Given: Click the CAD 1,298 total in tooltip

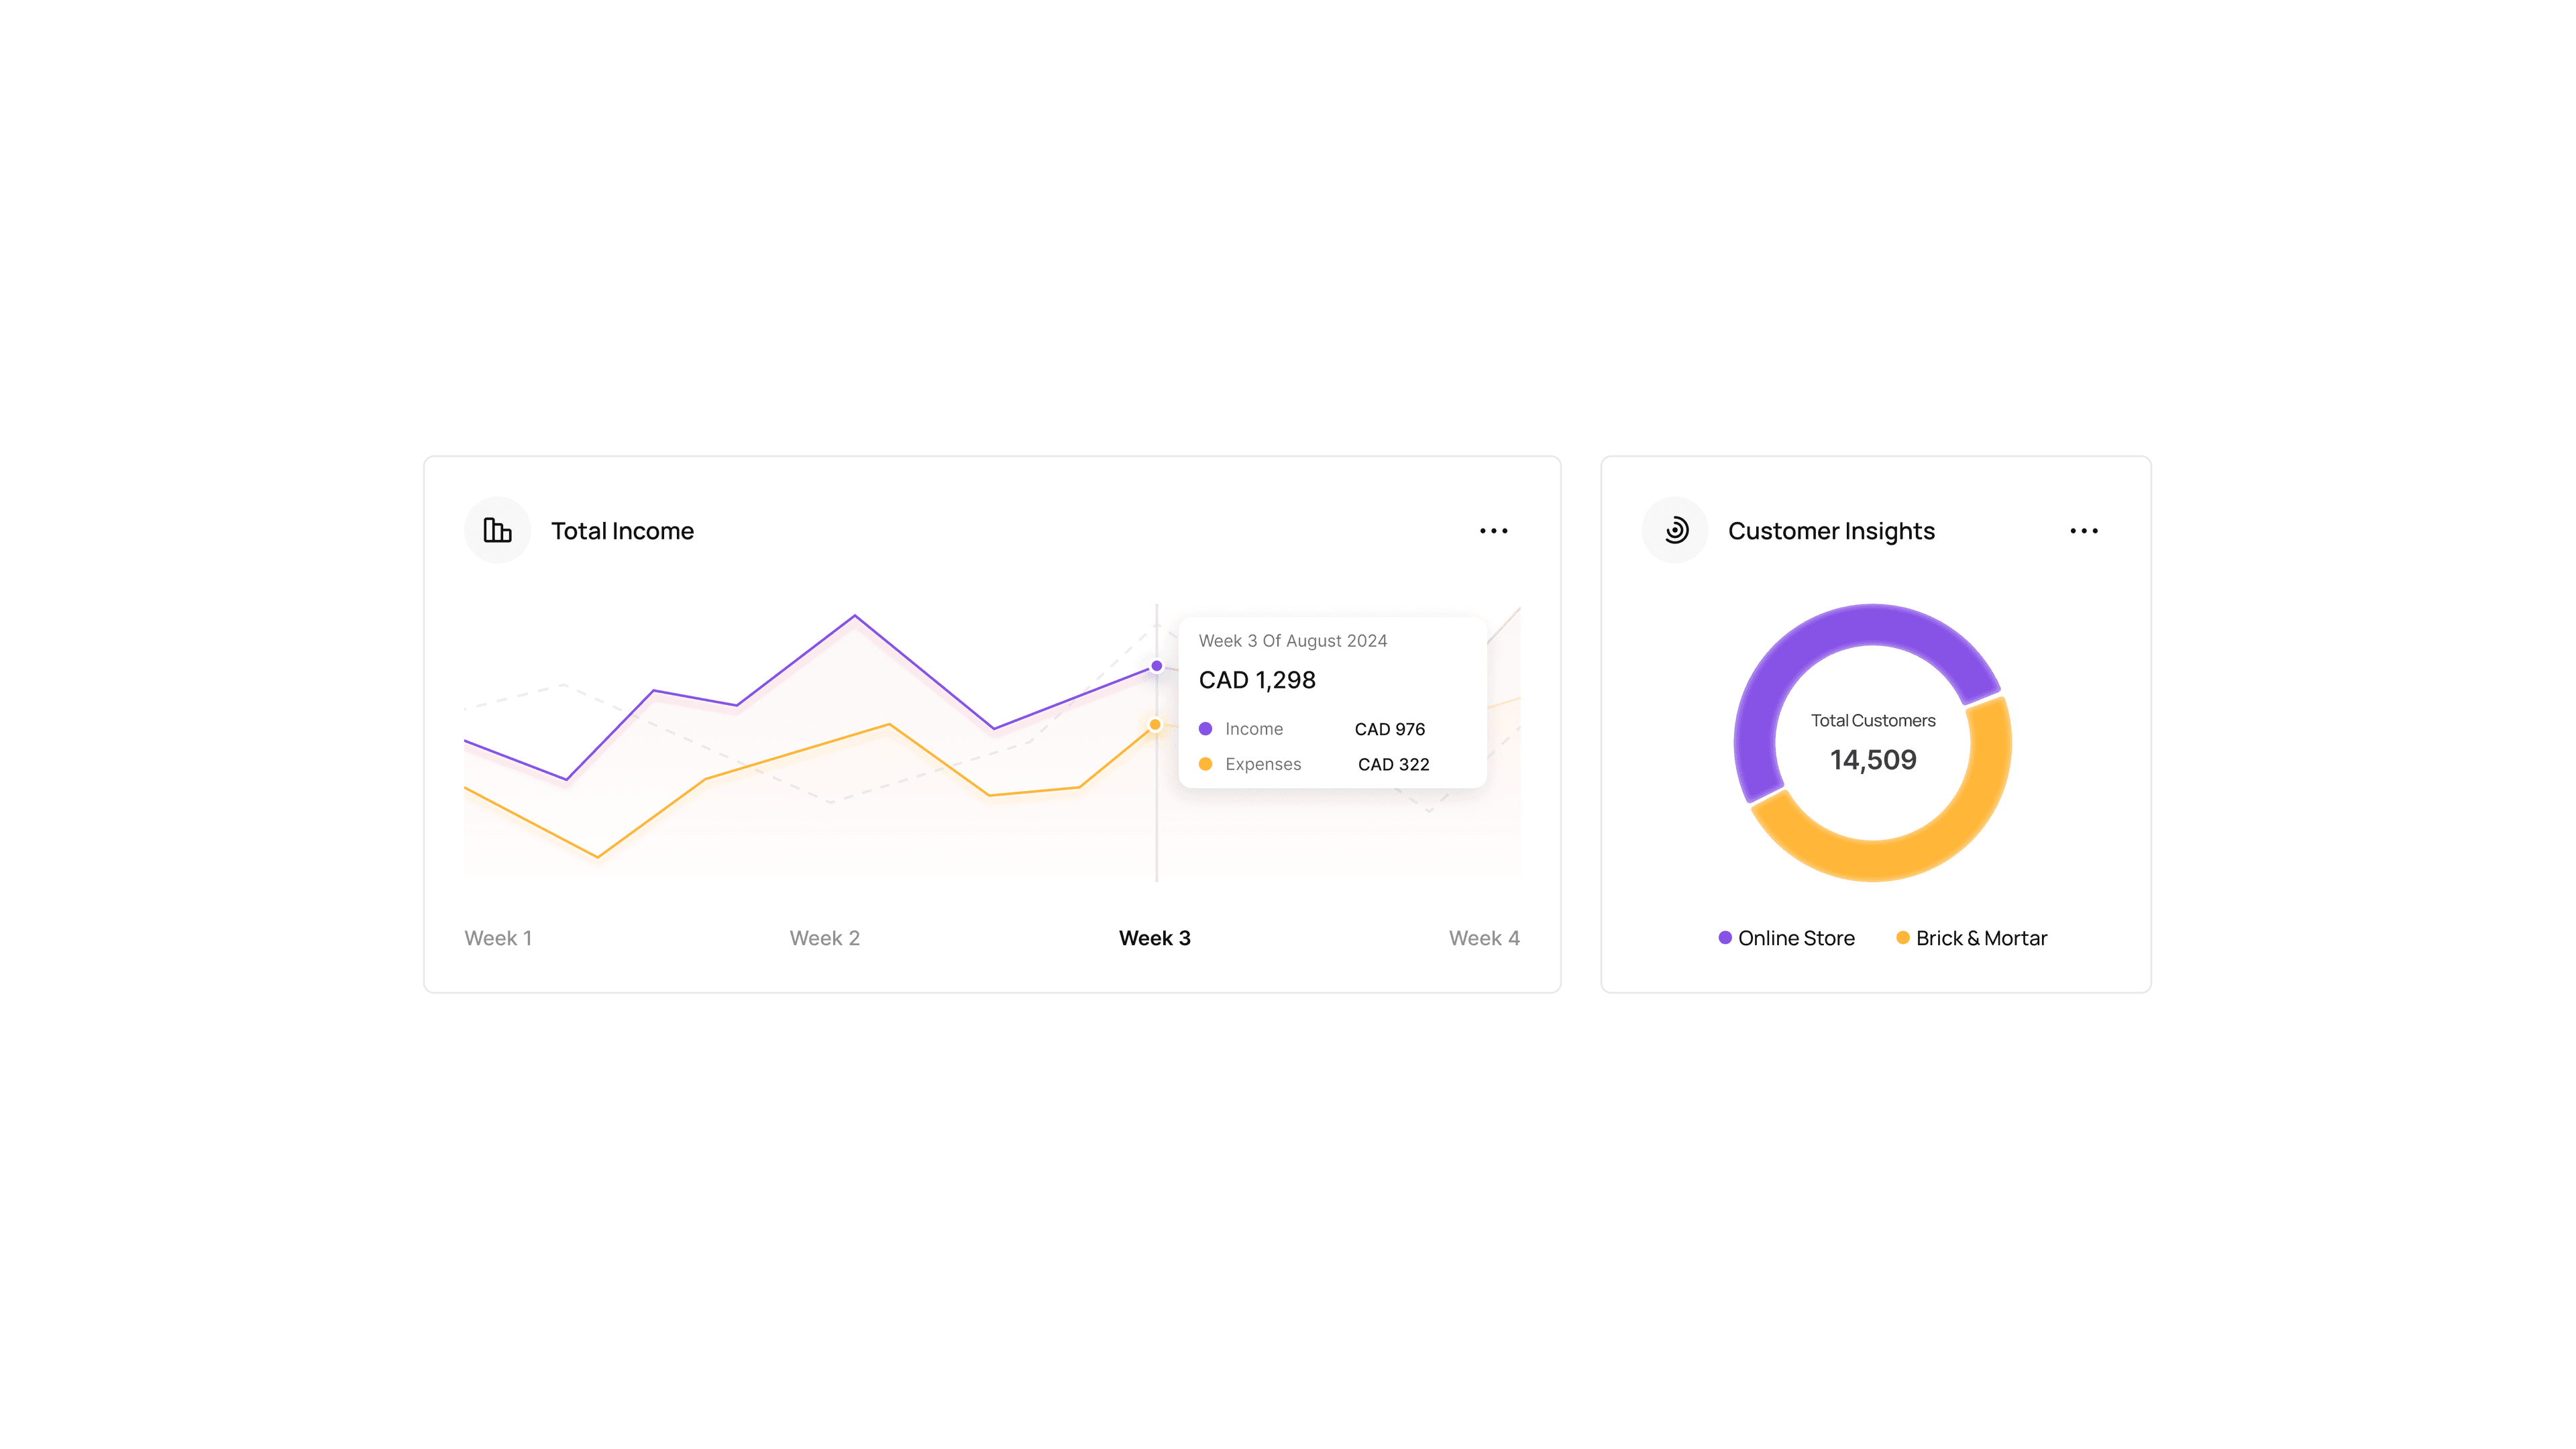Looking at the screenshot, I should pos(1257,680).
